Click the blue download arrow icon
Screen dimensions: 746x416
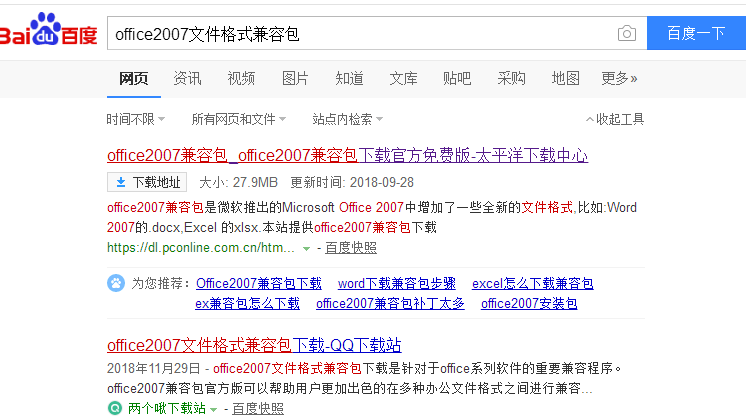click(121, 182)
